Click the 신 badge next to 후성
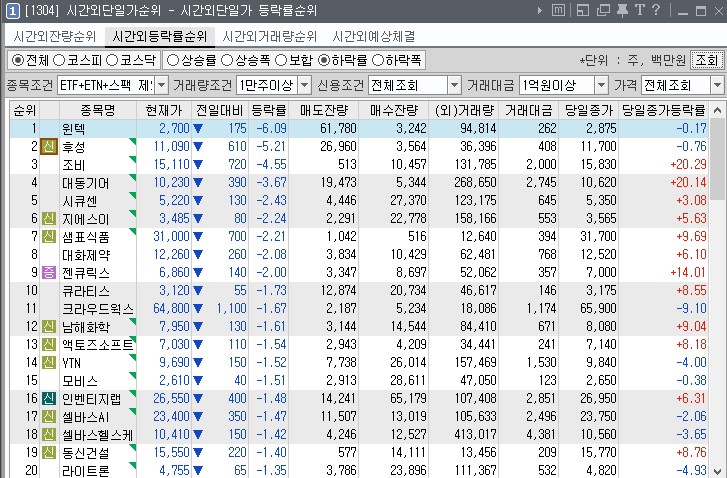Viewport: 727px width, 478px height. tap(49, 147)
